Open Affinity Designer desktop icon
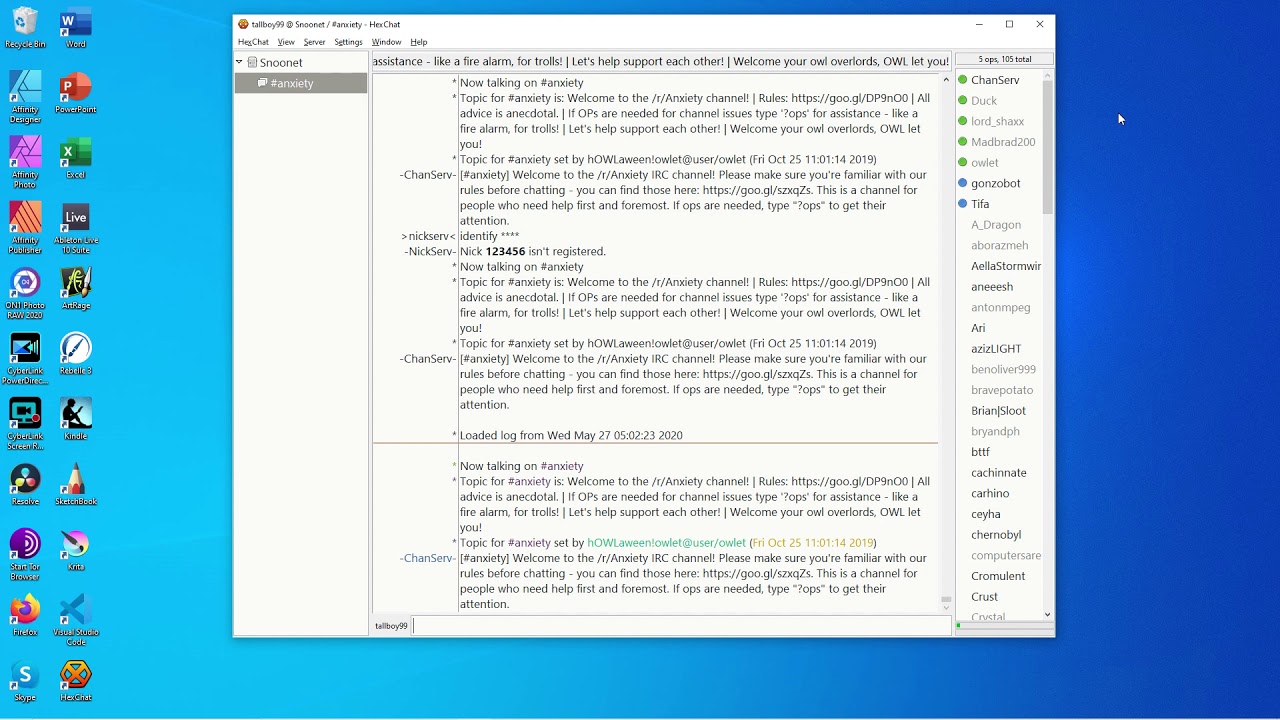This screenshot has width=1280, height=720. (x=25, y=97)
